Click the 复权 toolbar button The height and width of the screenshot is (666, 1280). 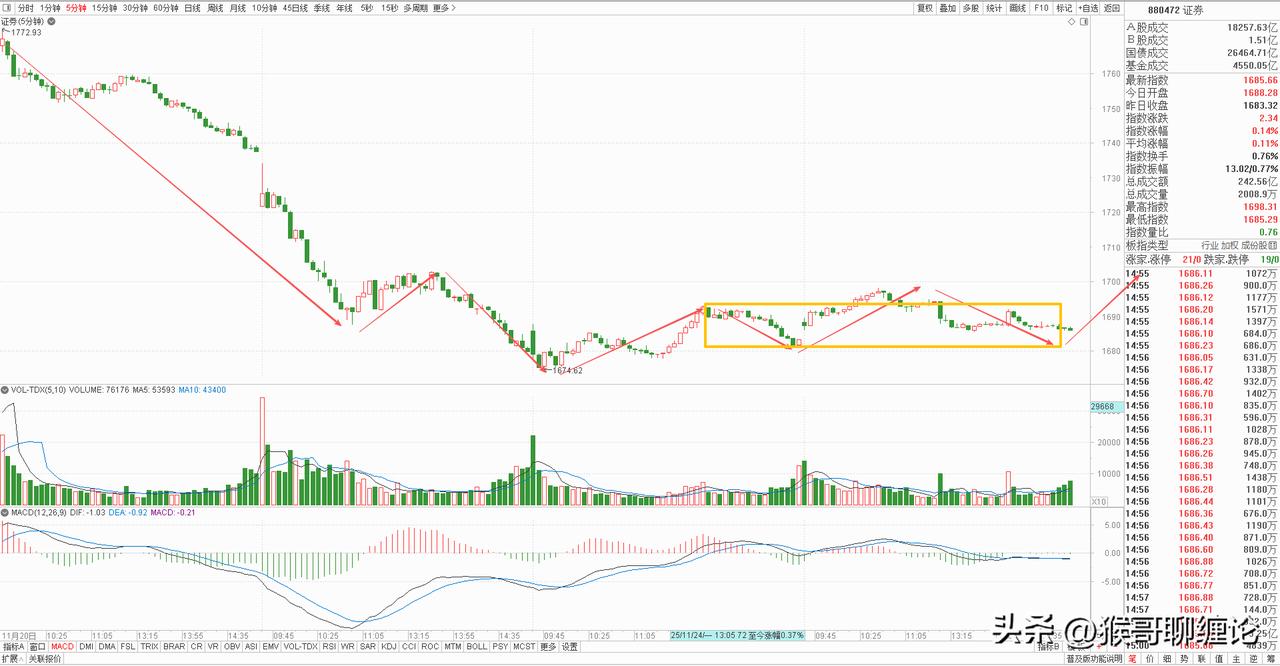coord(925,8)
